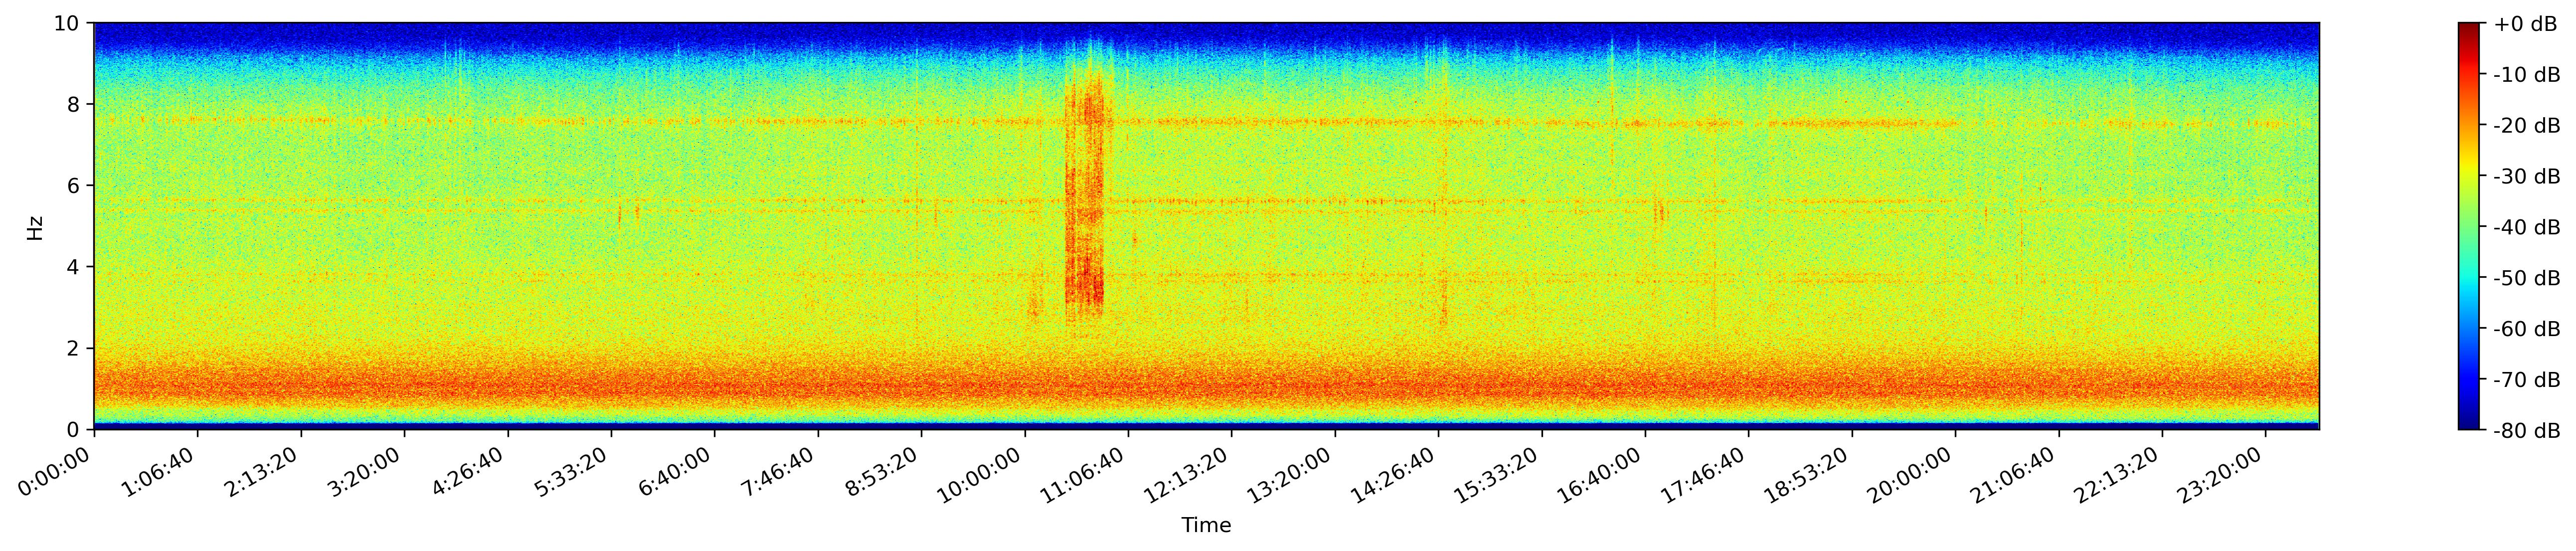Click the -60 dB colorbar label
Viewport: 2576px width, 551px height.
[x=2527, y=329]
